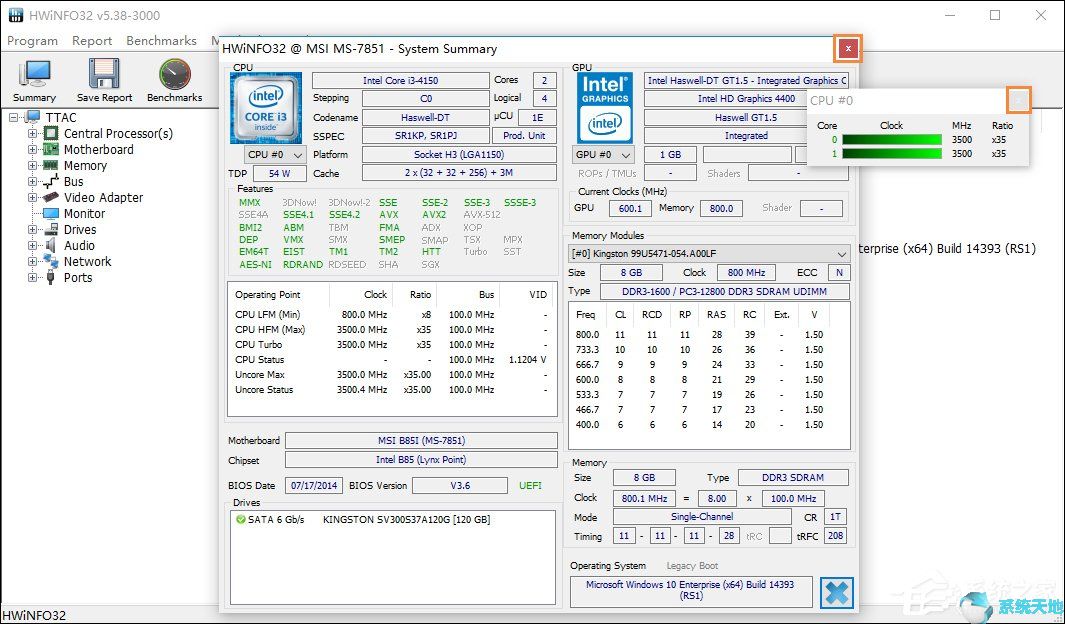Click the Uncore Status row
This screenshot has width=1065, height=624.
(x=391, y=390)
